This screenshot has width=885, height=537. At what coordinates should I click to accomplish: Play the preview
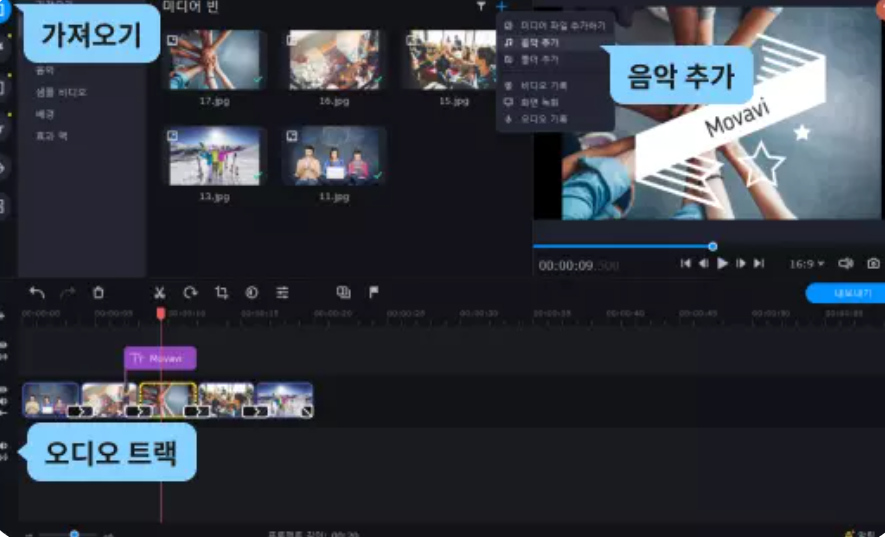[x=722, y=263]
